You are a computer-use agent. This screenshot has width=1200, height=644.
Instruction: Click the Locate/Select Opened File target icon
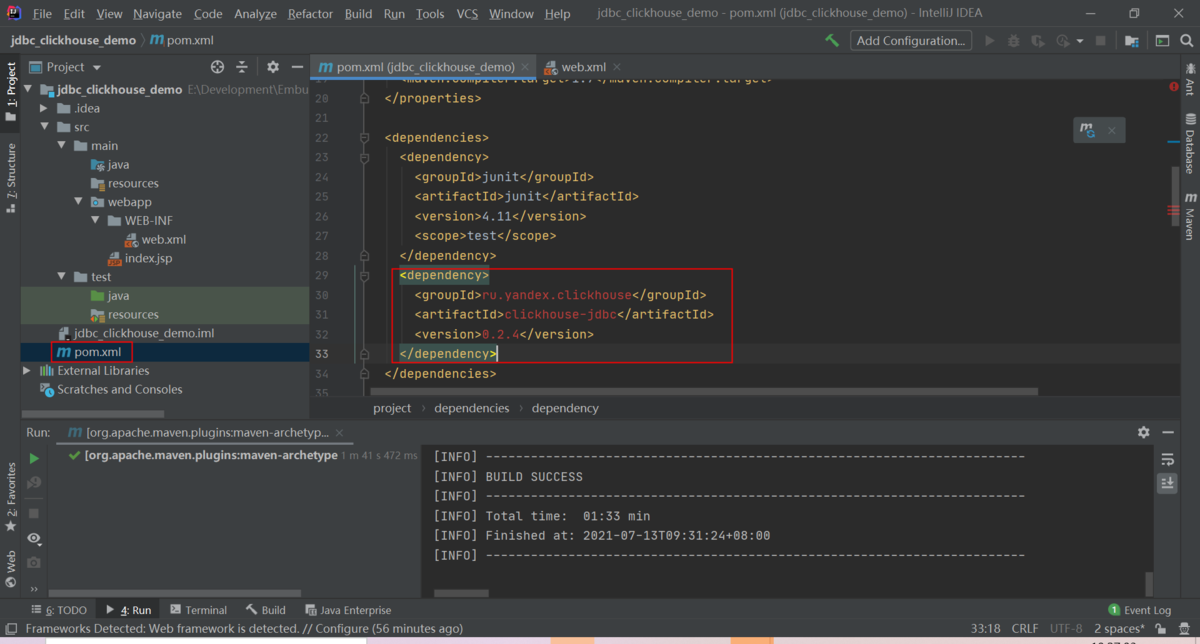pyautogui.click(x=217, y=67)
